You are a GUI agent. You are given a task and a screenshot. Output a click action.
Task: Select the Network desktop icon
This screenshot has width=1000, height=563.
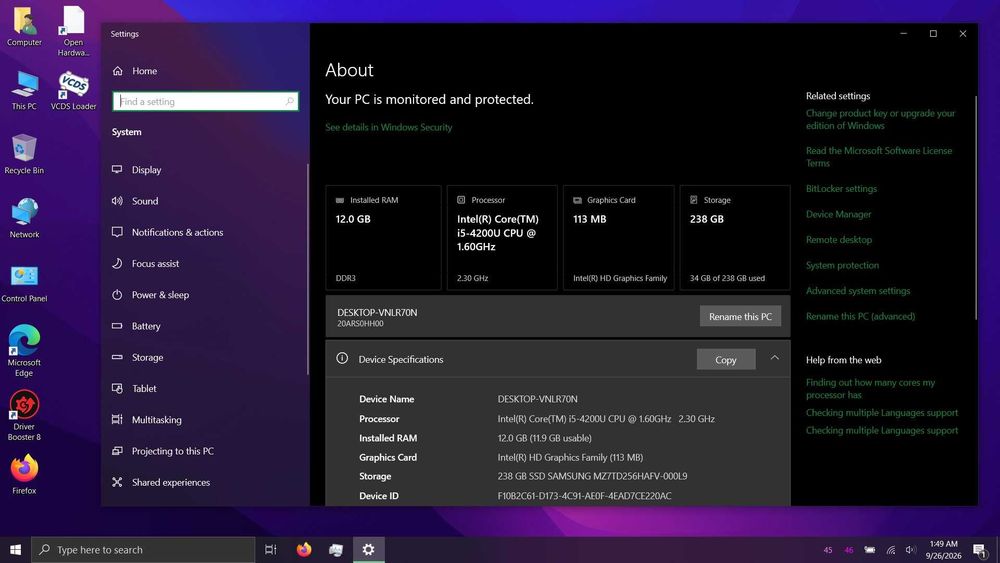pyautogui.click(x=24, y=218)
